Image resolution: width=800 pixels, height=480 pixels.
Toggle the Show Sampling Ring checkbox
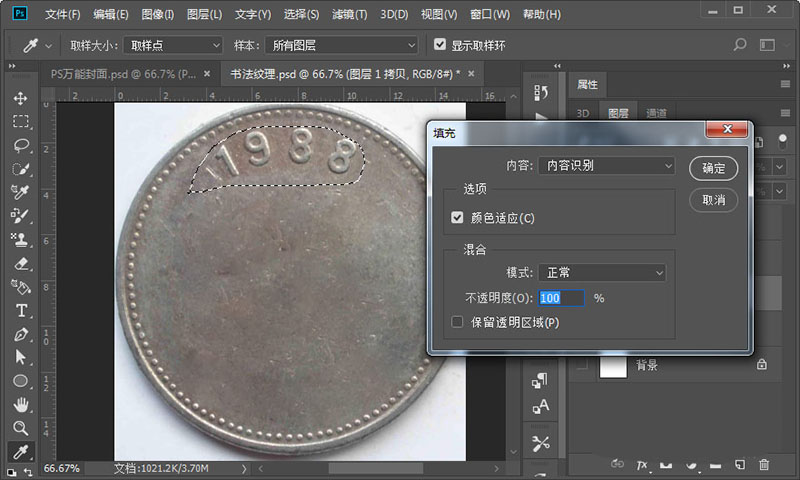tap(440, 44)
